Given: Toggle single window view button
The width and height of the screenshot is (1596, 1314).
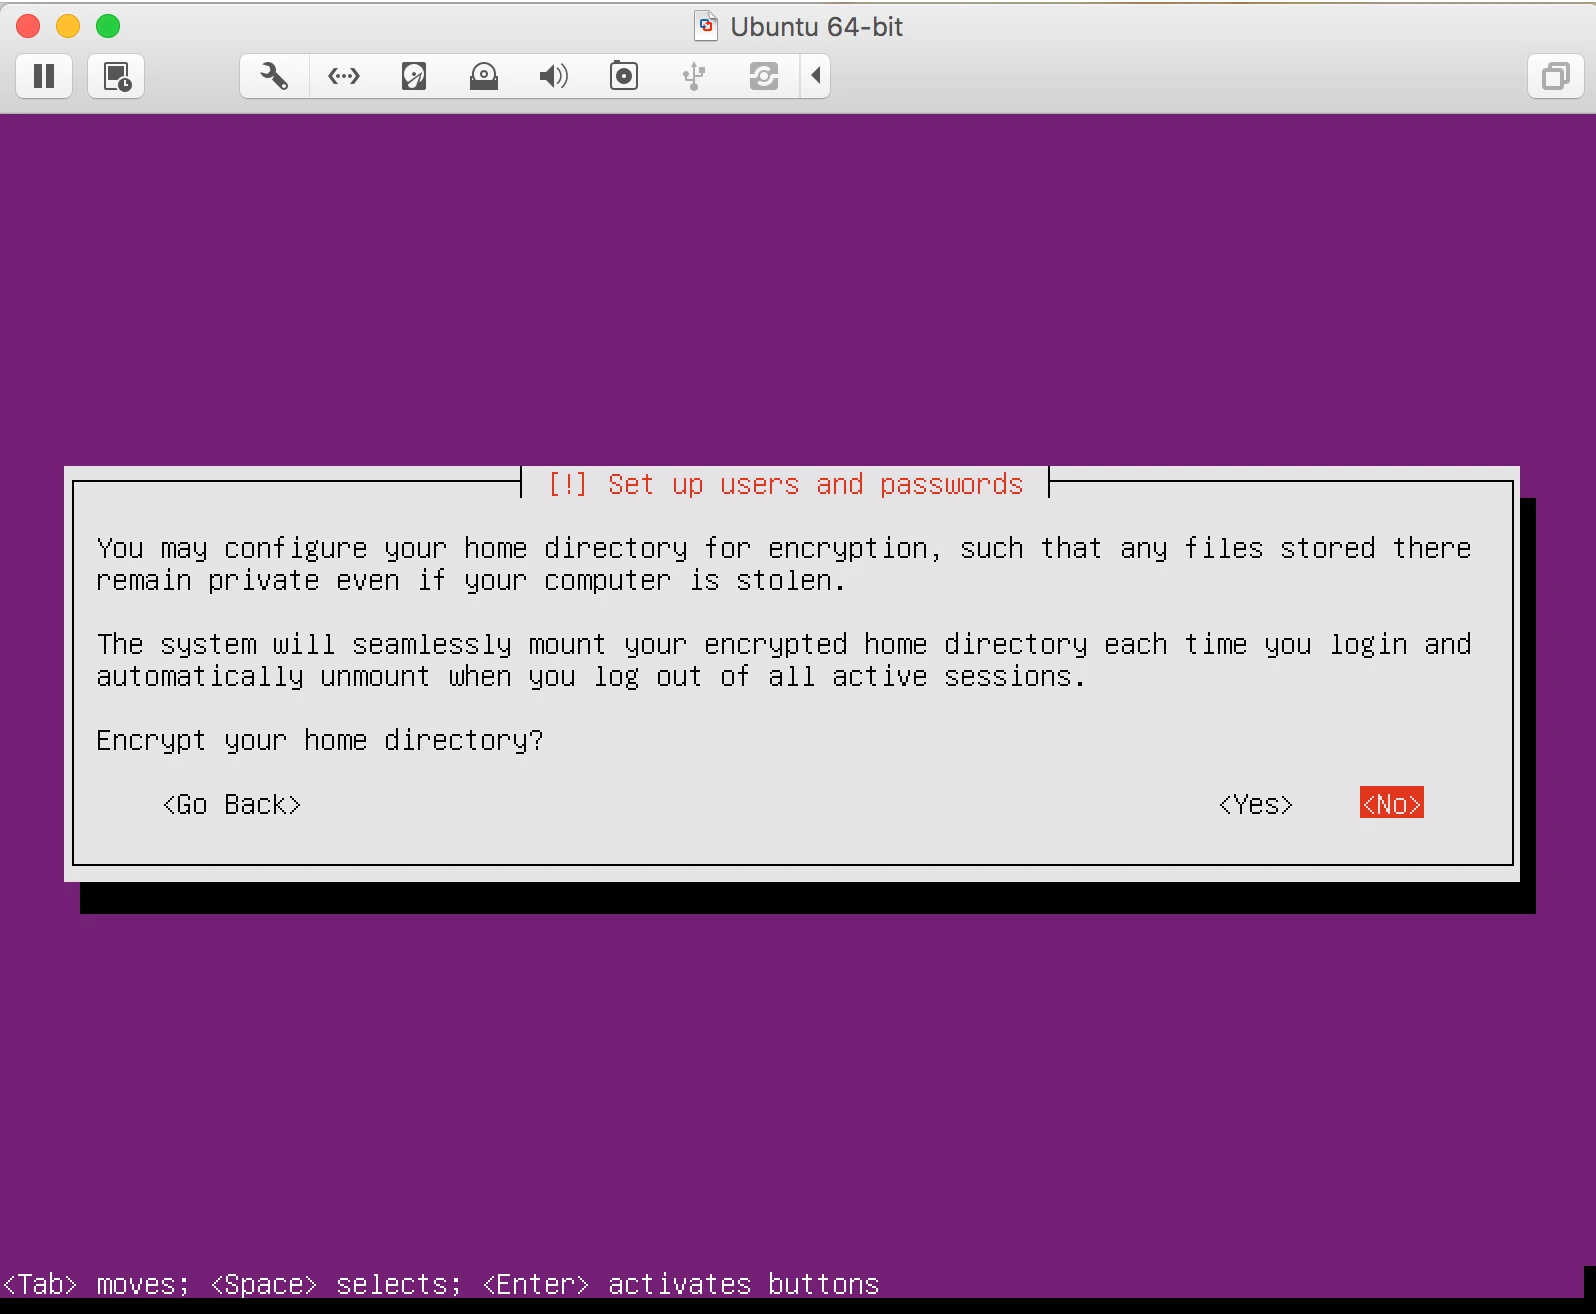Looking at the screenshot, I should 1556,76.
